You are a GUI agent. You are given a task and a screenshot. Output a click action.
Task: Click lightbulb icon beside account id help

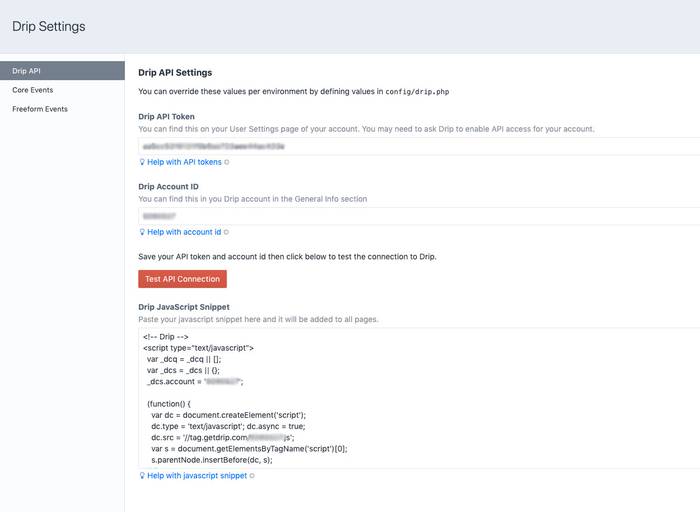pos(142,232)
